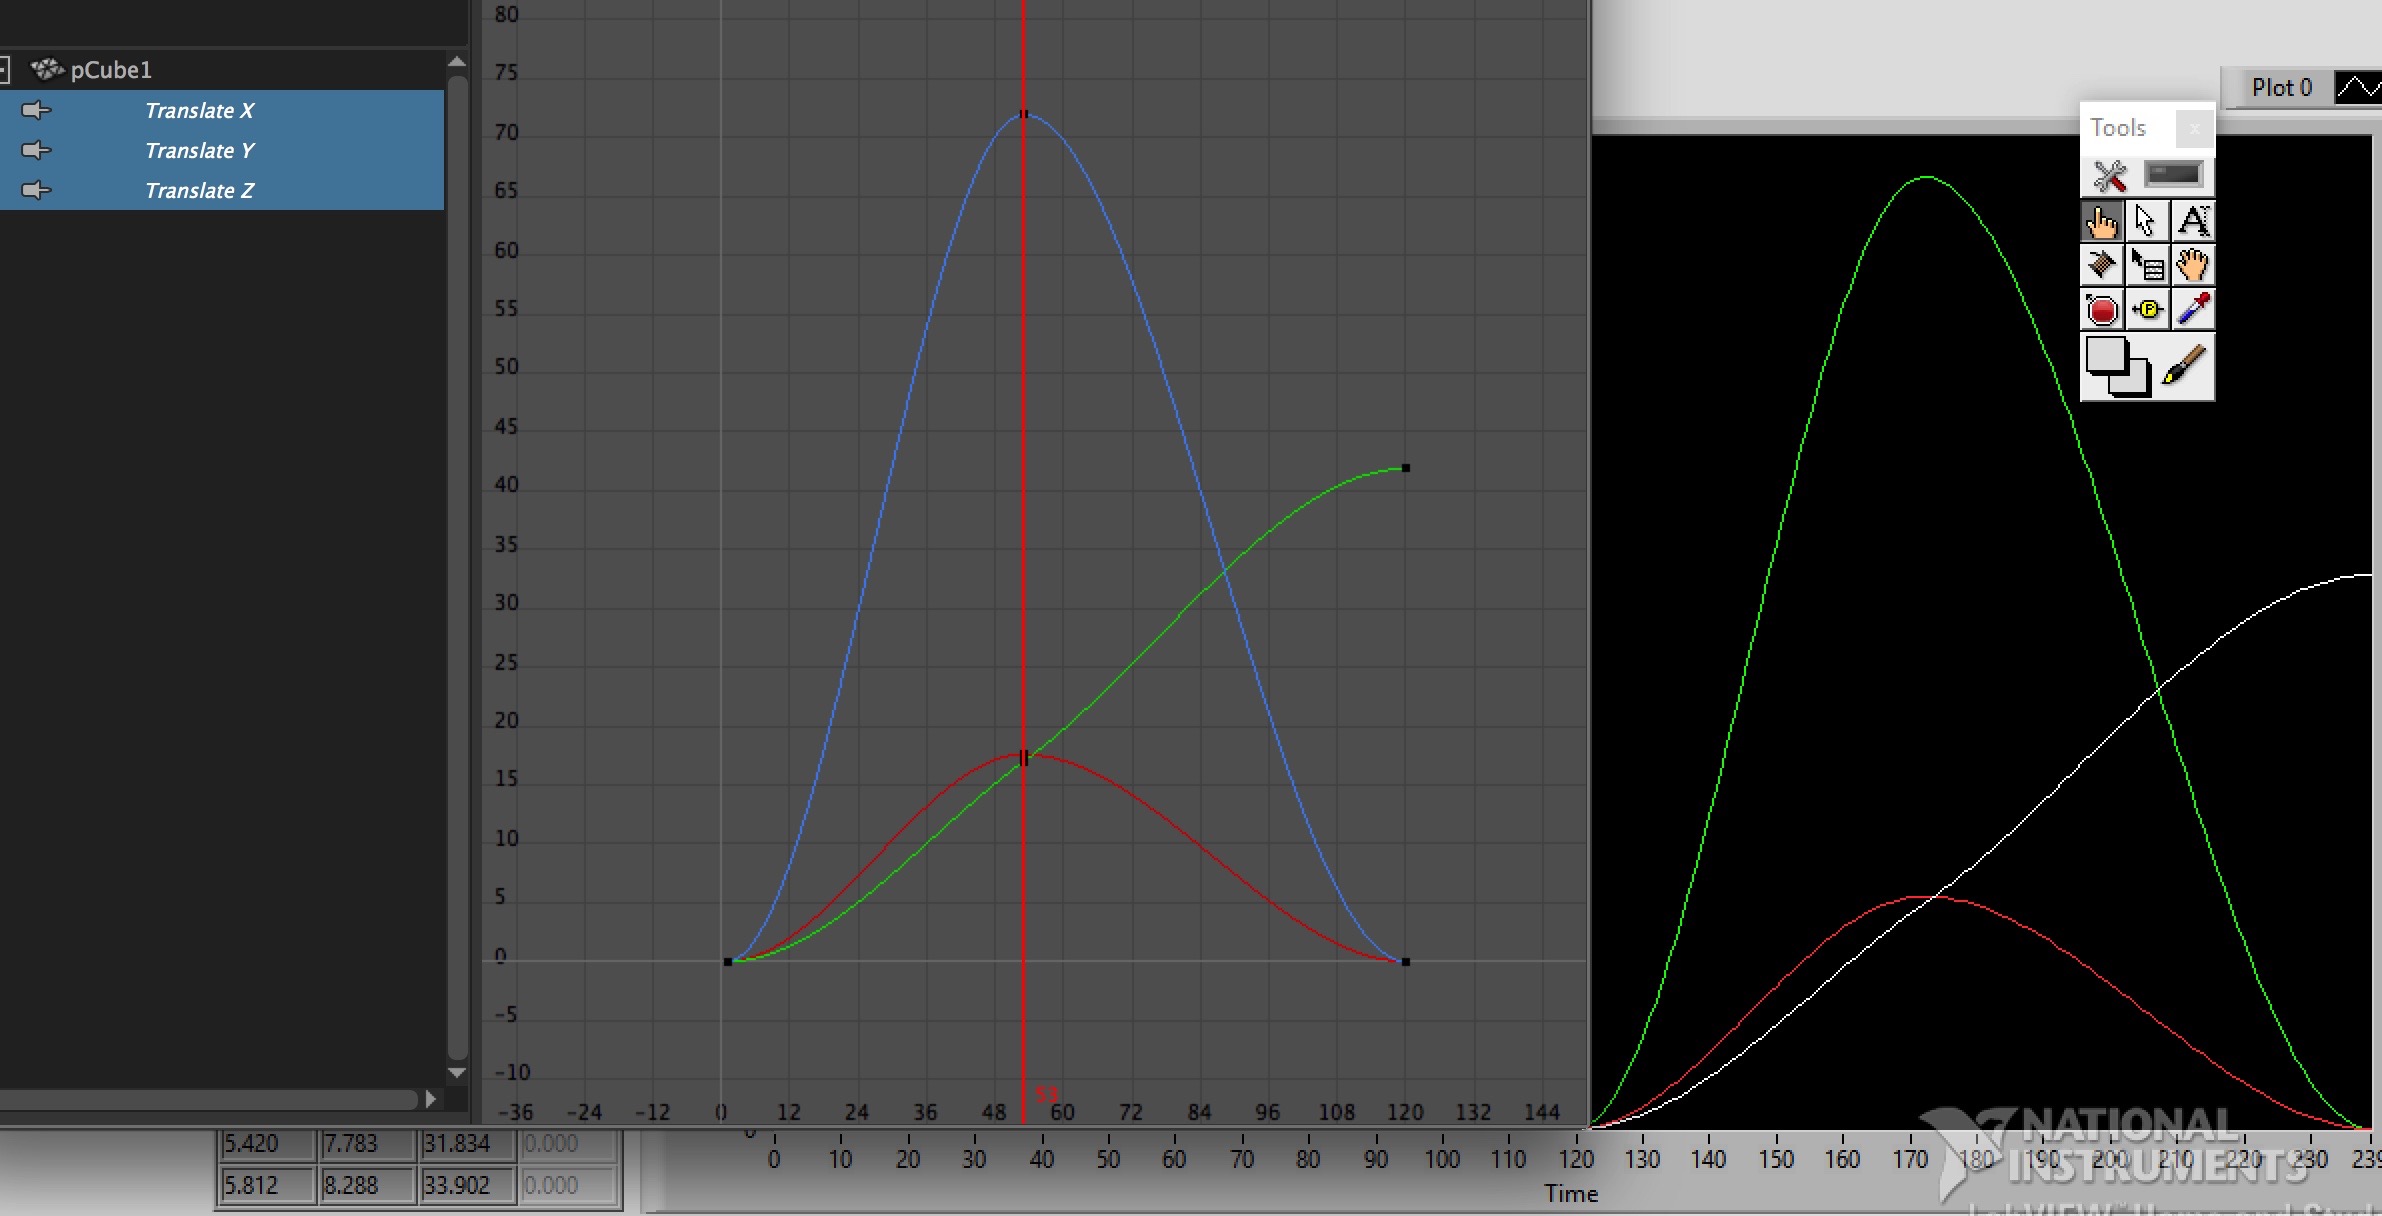Select the keyframe at frame 0 origin

pos(728,962)
